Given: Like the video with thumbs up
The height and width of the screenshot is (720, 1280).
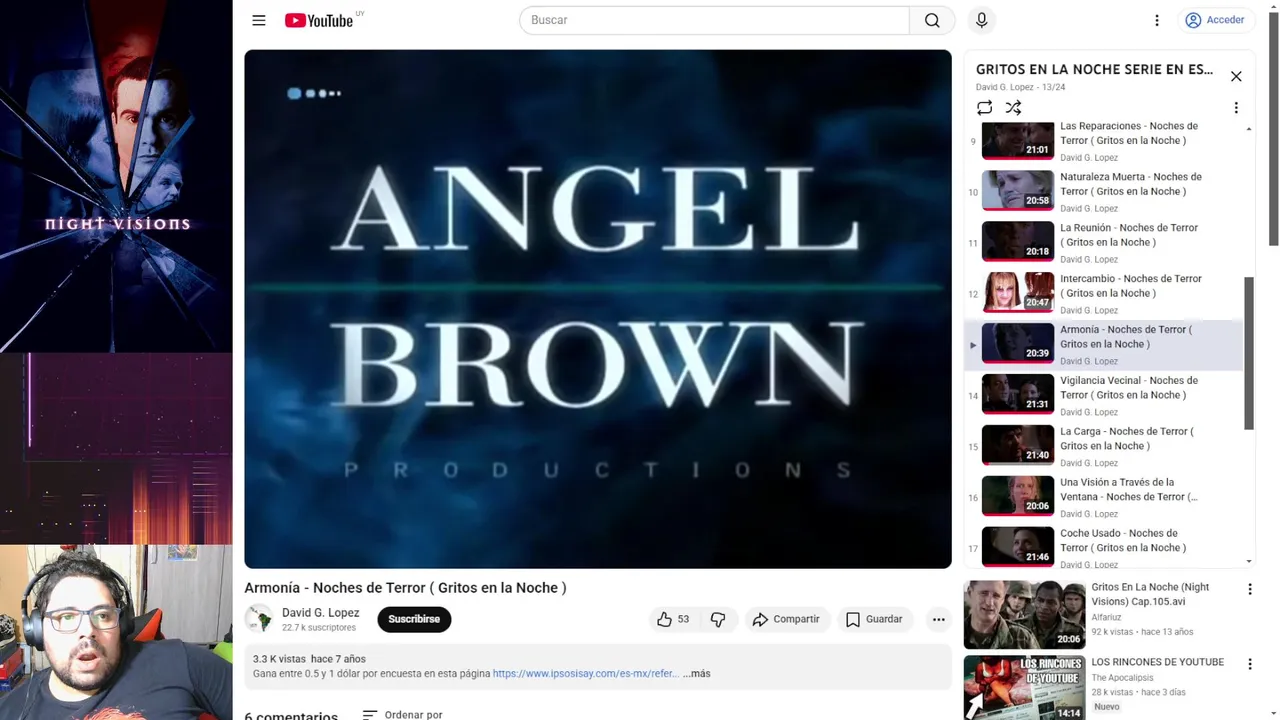Looking at the screenshot, I should point(673,619).
